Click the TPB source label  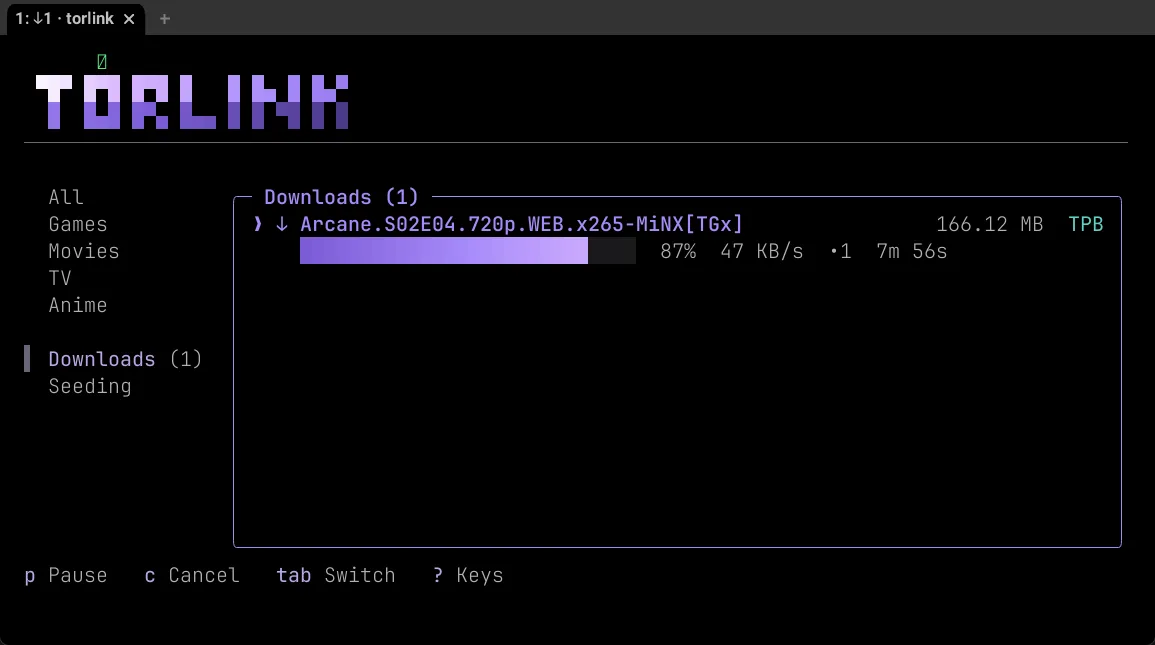[x=1086, y=224]
